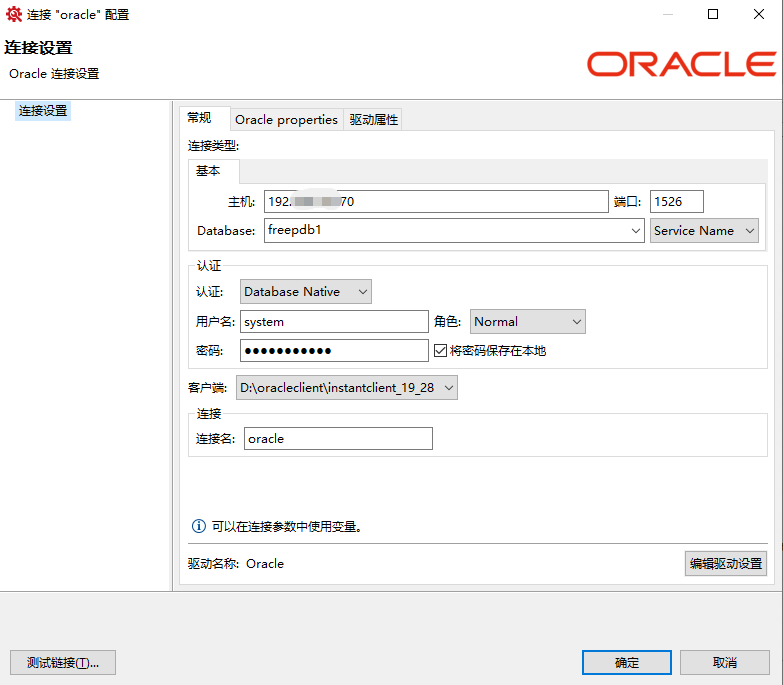Click the 测试链接 button
Viewport: 783px width, 685px height.
tap(63, 662)
